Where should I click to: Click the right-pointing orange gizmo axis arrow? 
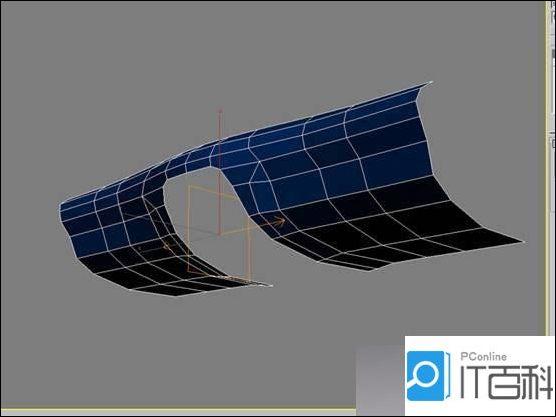click(279, 222)
